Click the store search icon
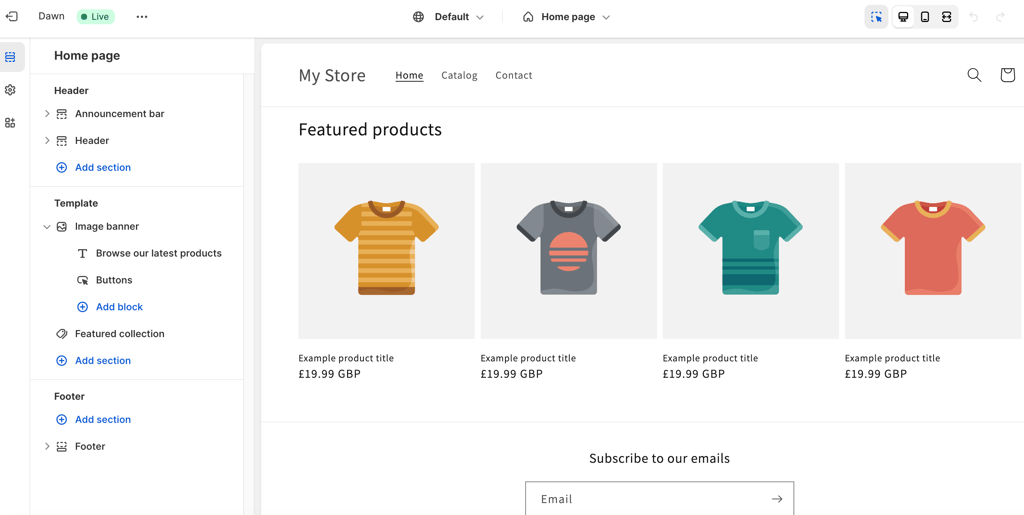 click(x=974, y=75)
